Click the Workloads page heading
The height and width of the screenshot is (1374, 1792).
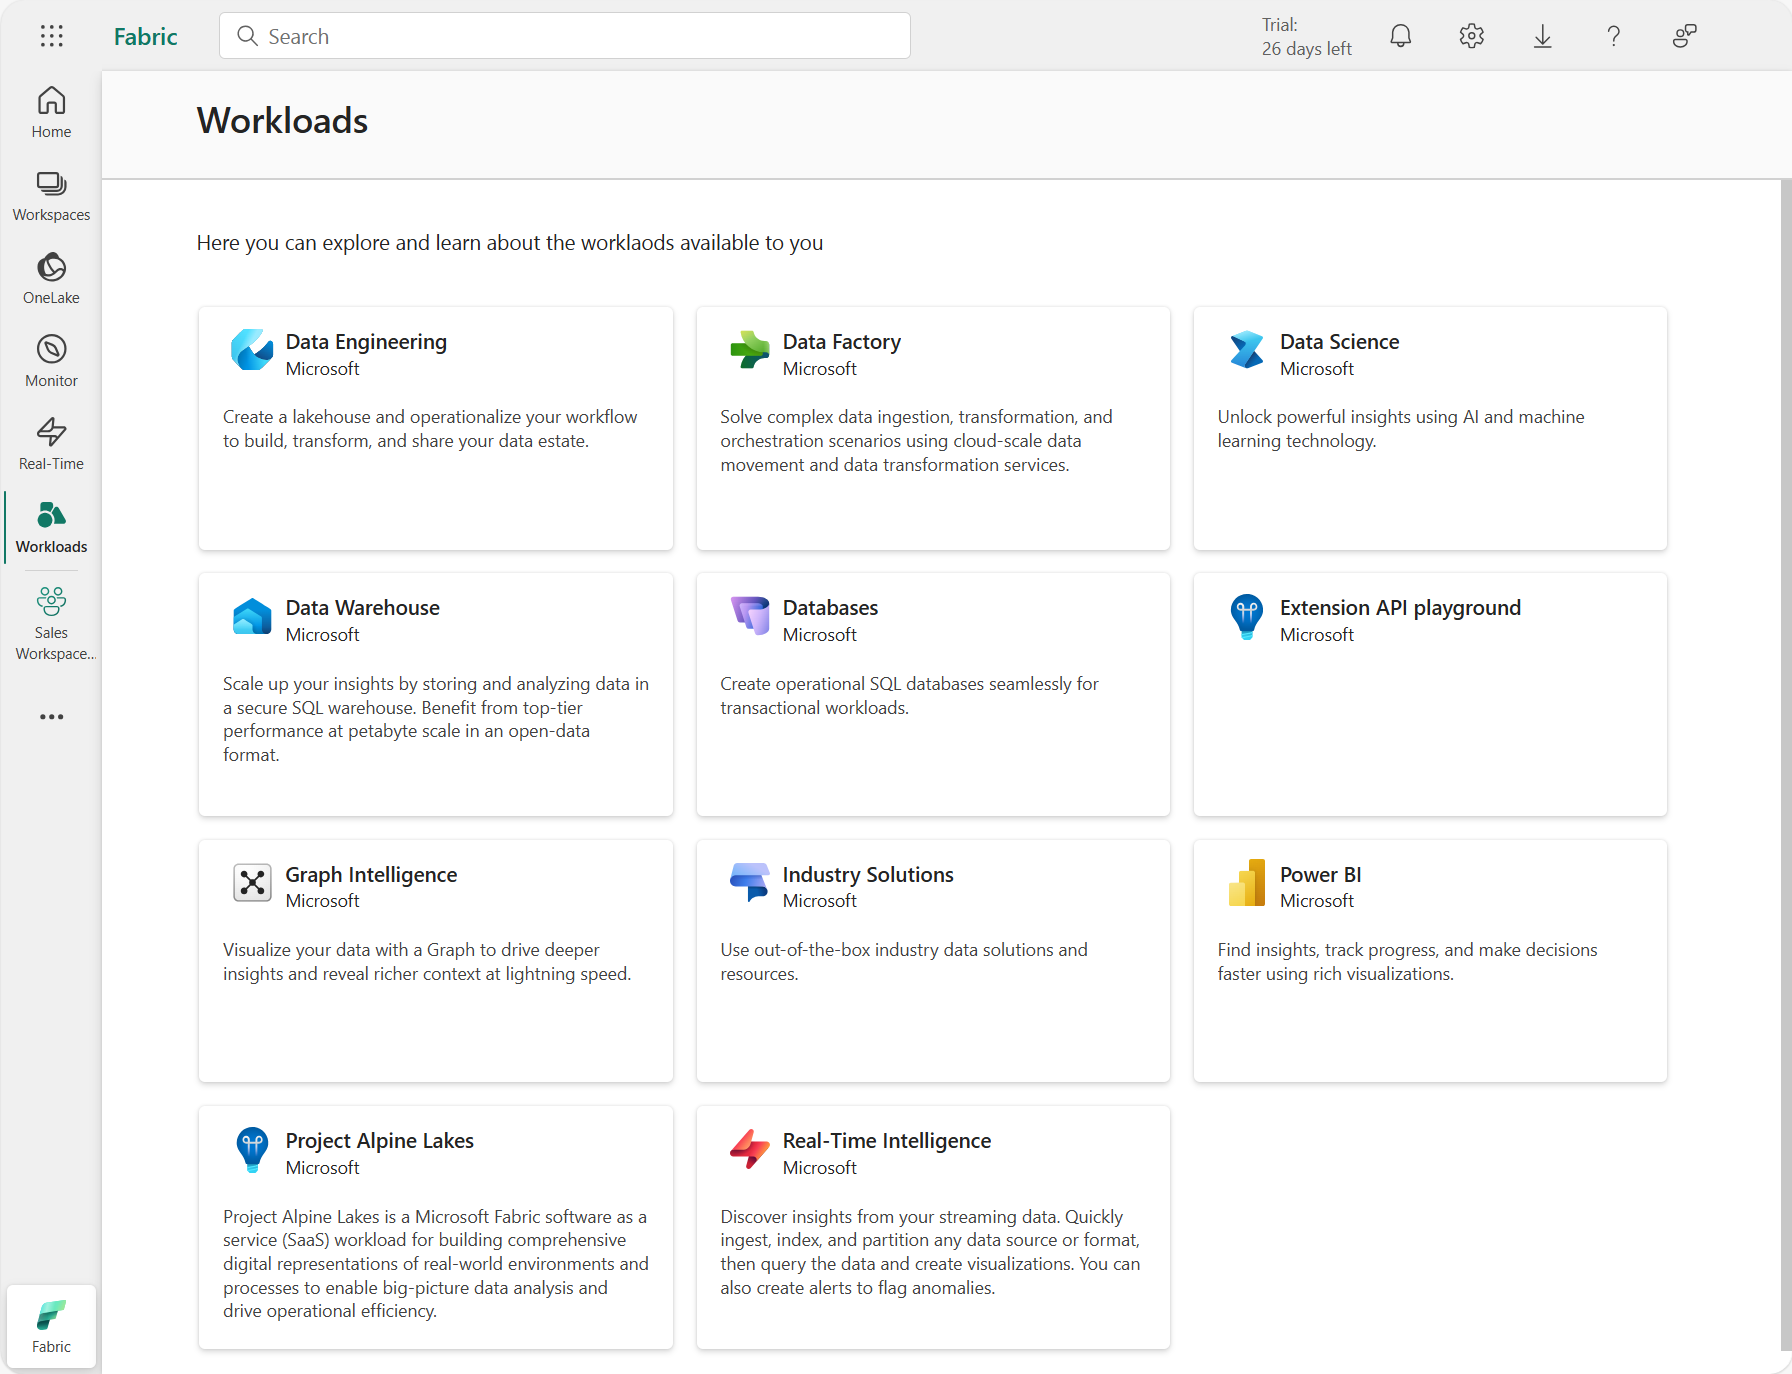click(282, 121)
